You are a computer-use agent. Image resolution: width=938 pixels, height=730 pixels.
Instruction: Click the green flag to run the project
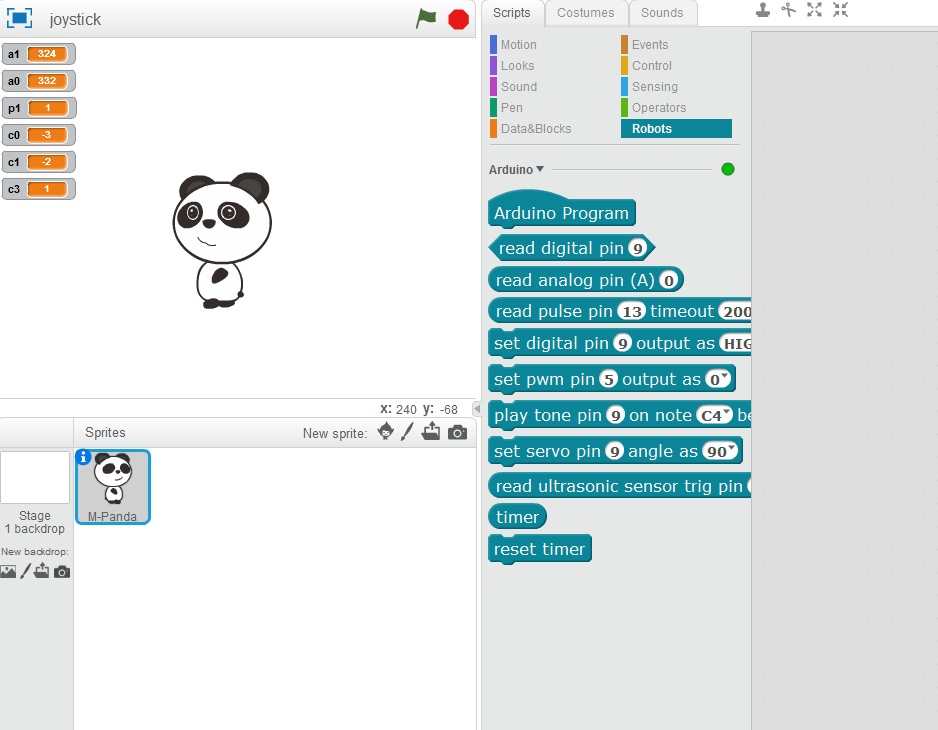(x=425, y=18)
